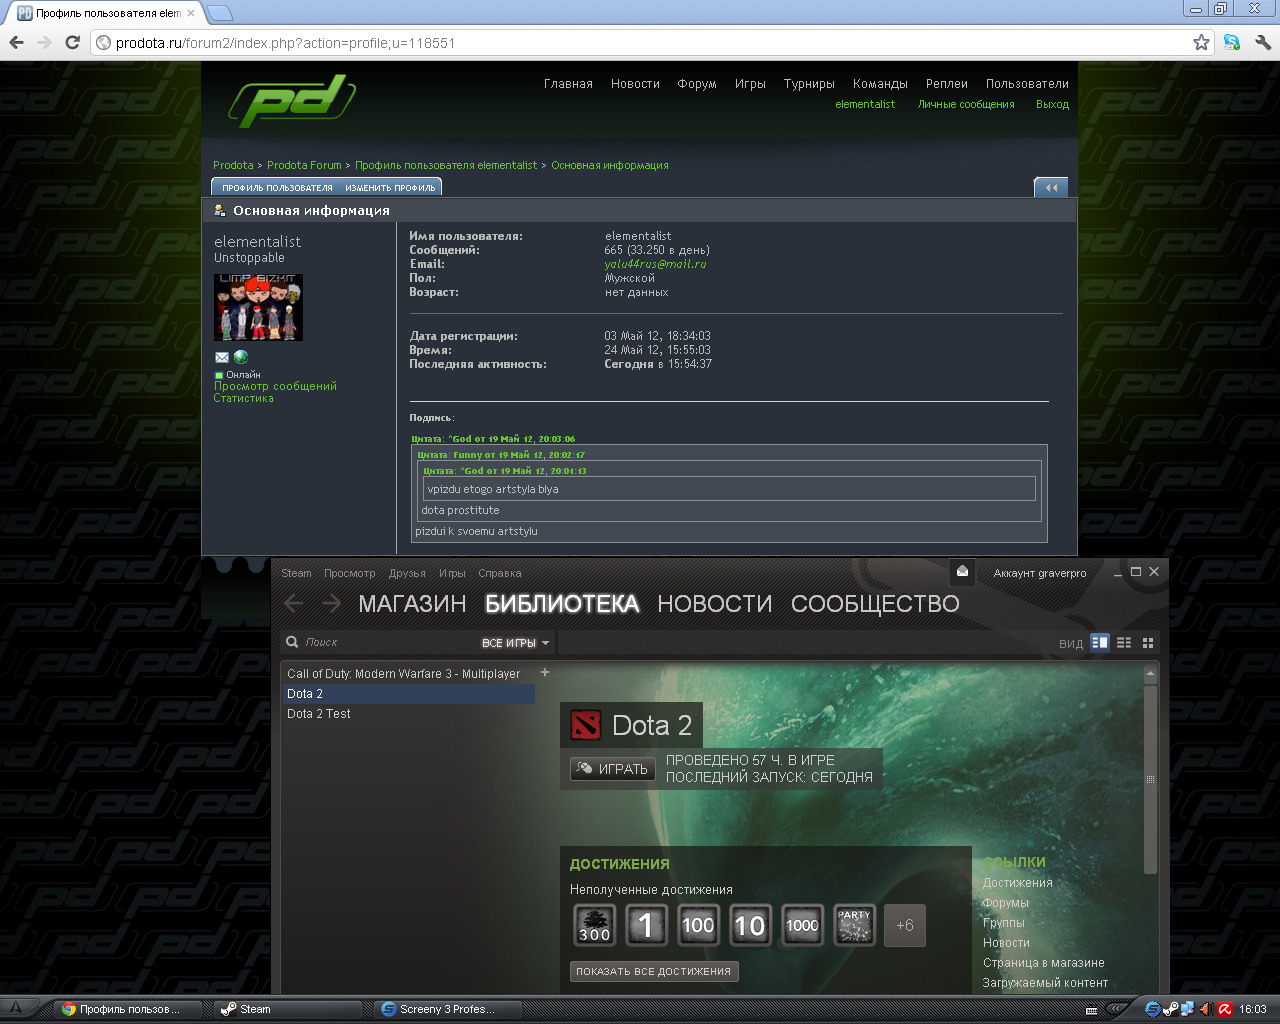The width and height of the screenshot is (1280, 1024).
Task: Click Steam library Поиск search field
Action: click(380, 642)
